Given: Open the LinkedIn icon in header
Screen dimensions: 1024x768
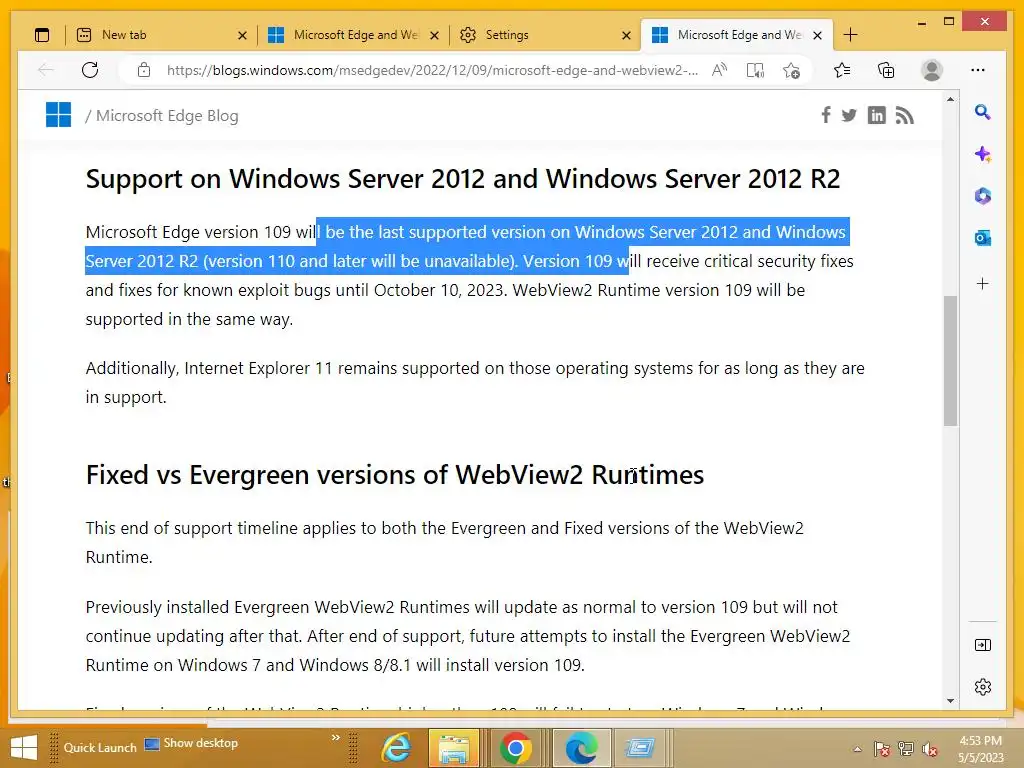Looking at the screenshot, I should 876,116.
